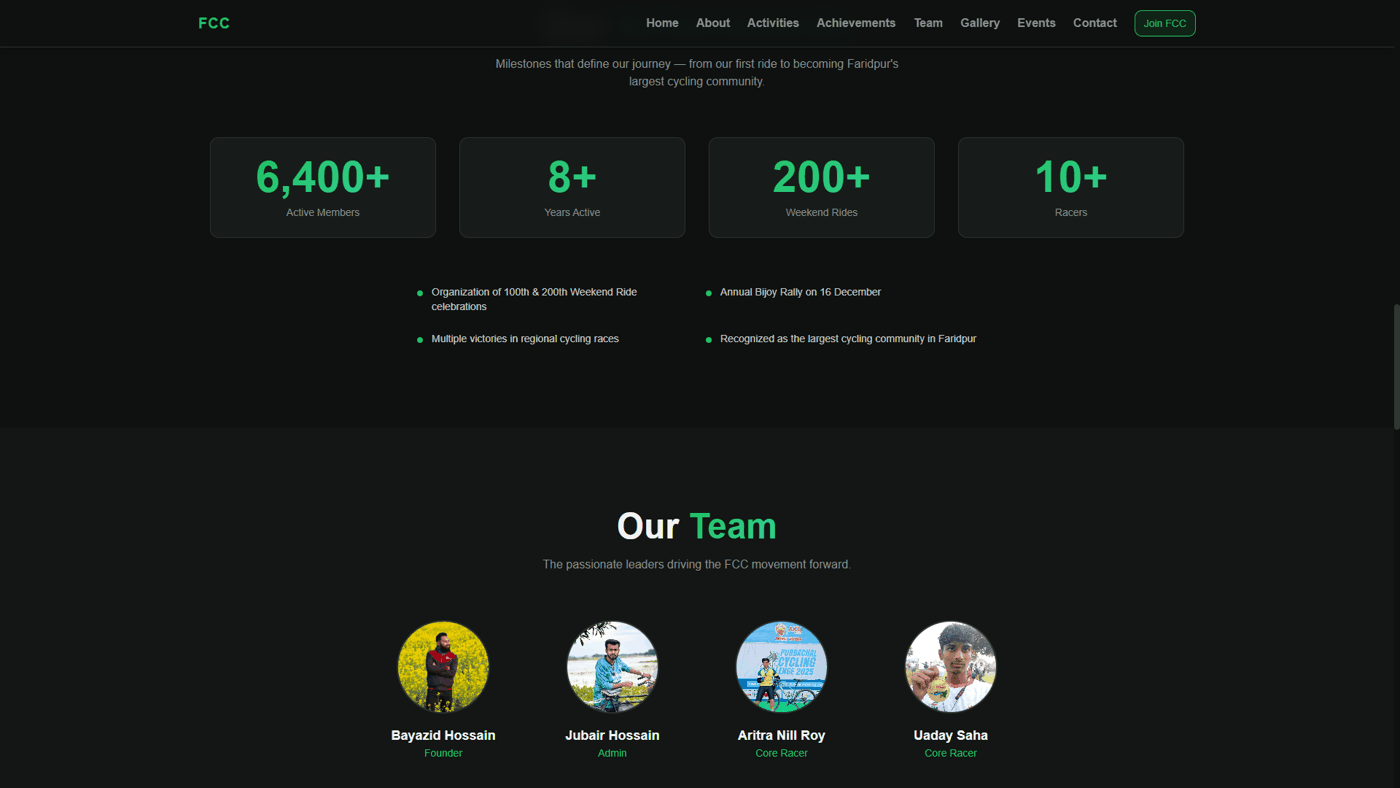Screen dimensions: 1400x788
Task: Click the 100th & 200th Weekend Ride text
Action: point(534,299)
